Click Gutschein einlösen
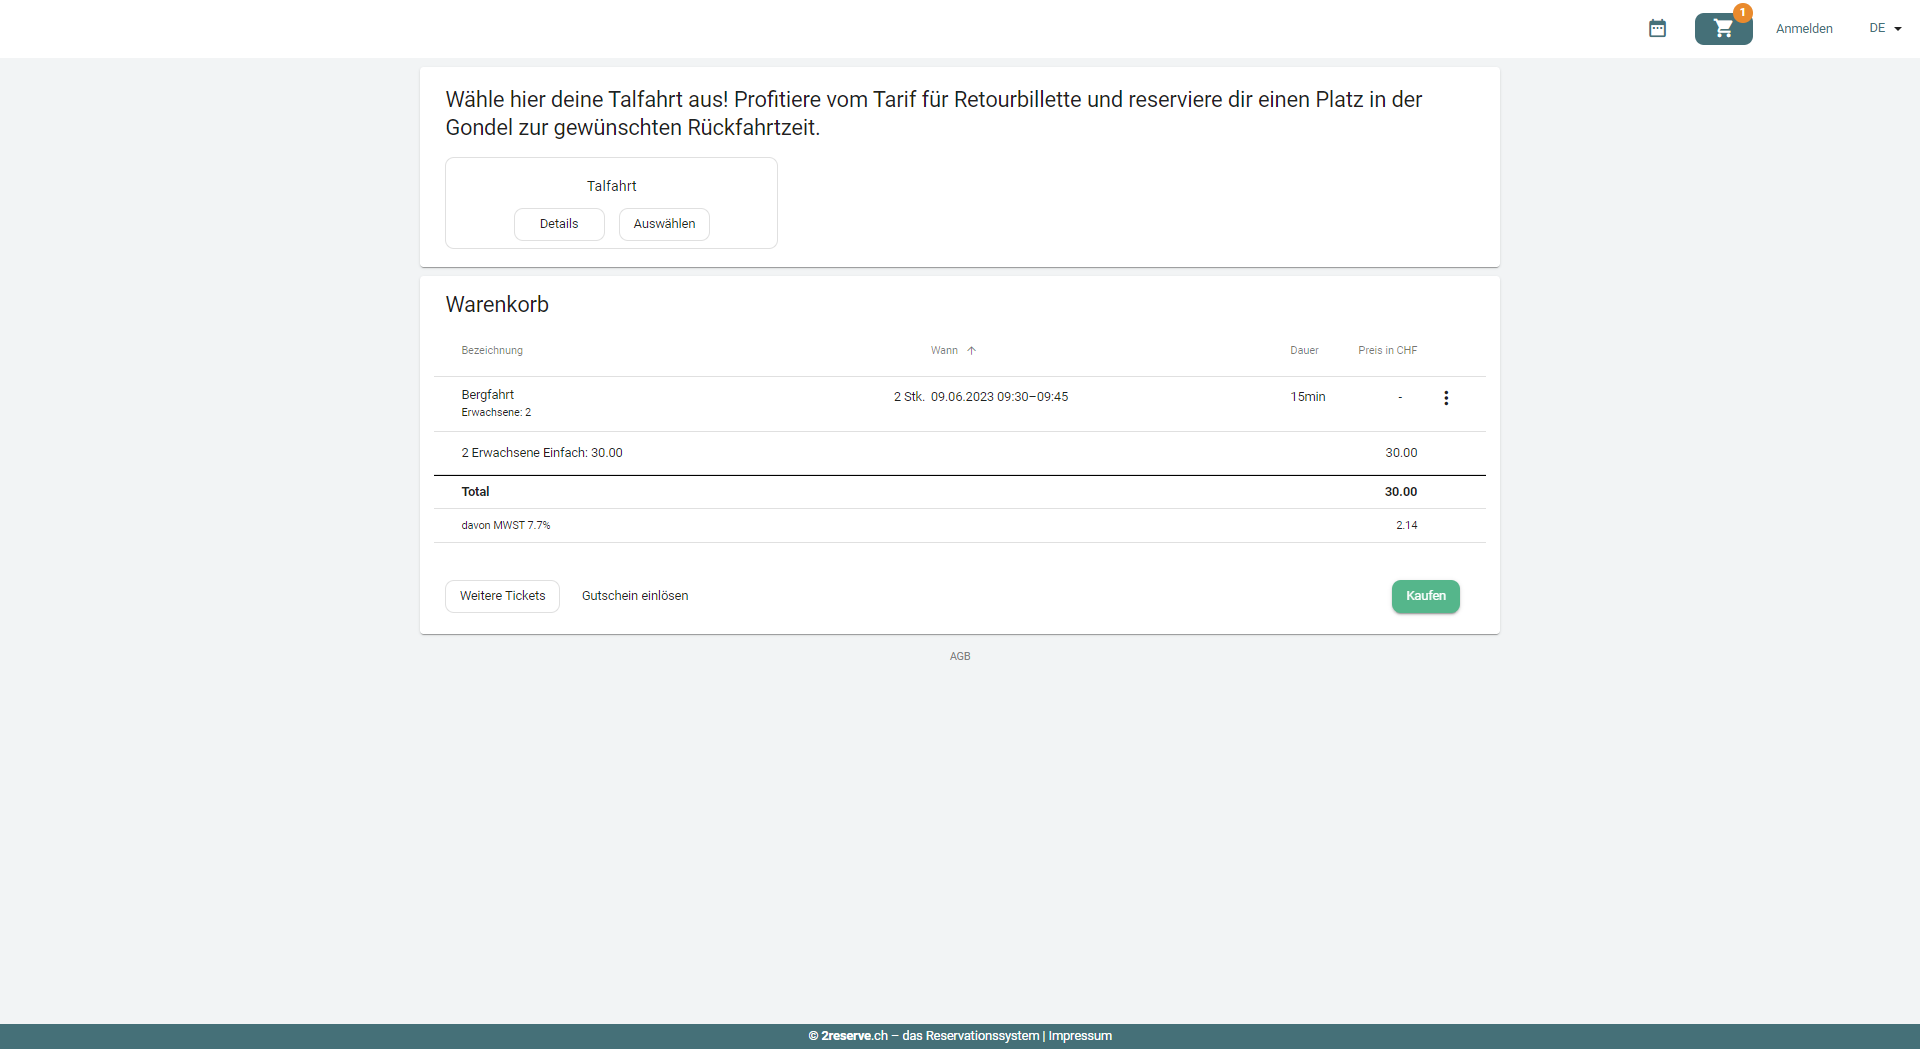Viewport: 1920px width, 1049px height. click(634, 596)
